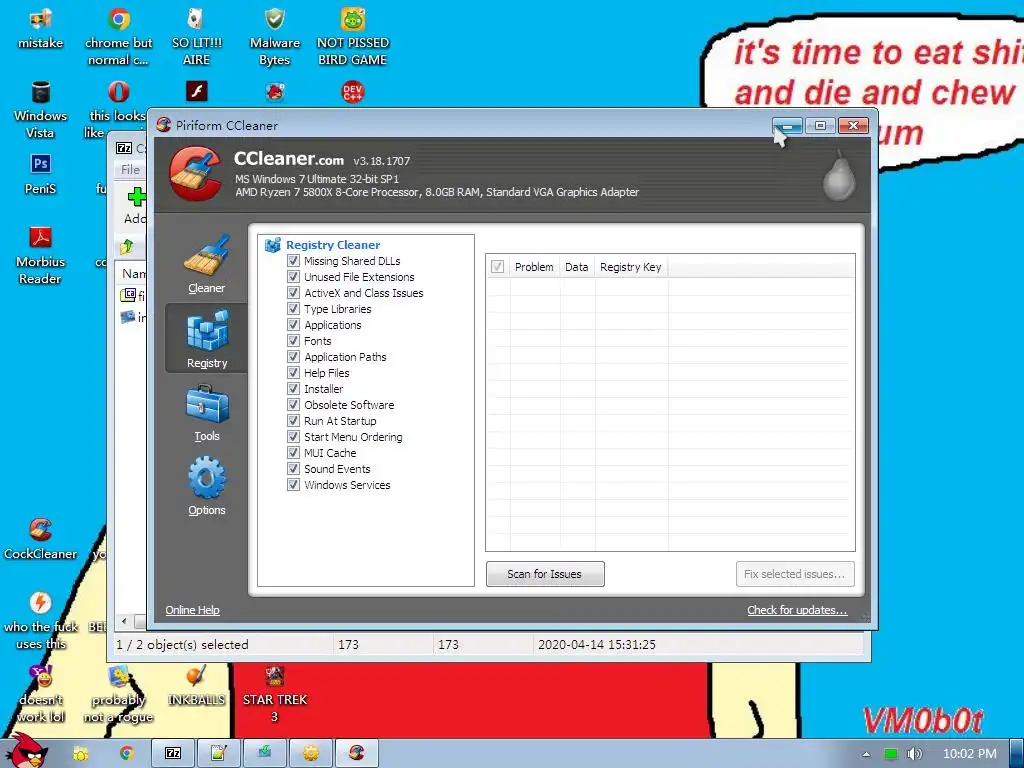This screenshot has height=768, width=1024.
Task: Open the Morbius Reader desktop icon
Action: 40,256
